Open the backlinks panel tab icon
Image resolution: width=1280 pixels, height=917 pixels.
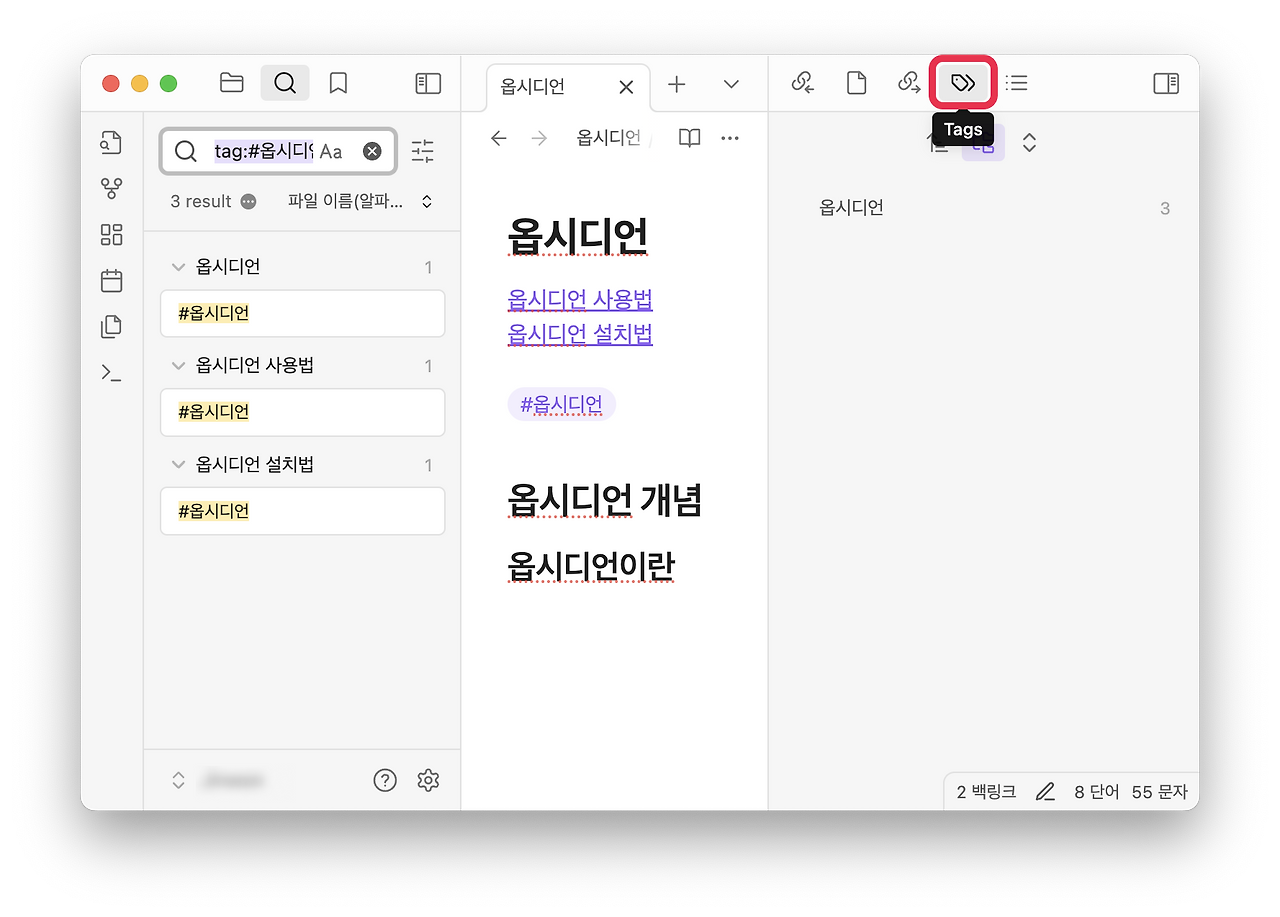(x=803, y=83)
